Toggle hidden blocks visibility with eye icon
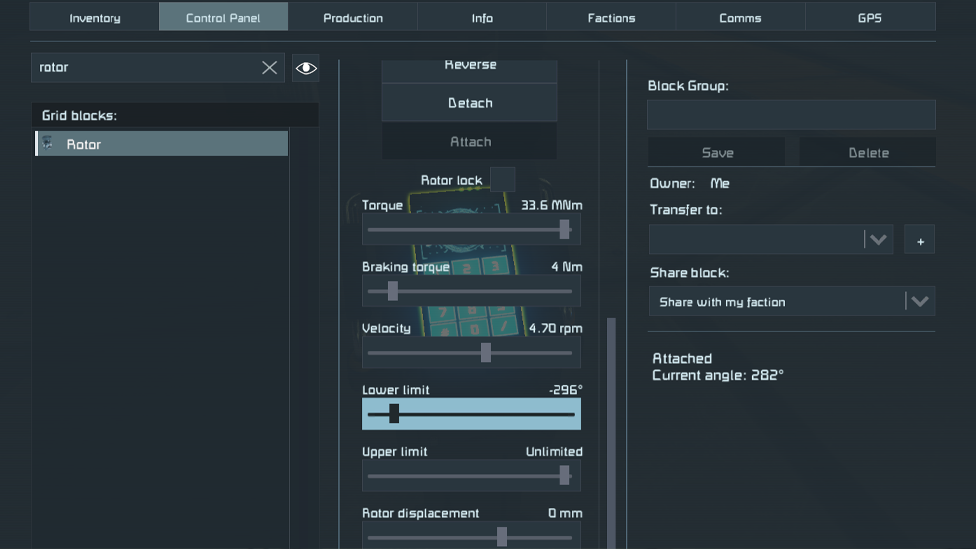The width and height of the screenshot is (976, 549). (306, 68)
